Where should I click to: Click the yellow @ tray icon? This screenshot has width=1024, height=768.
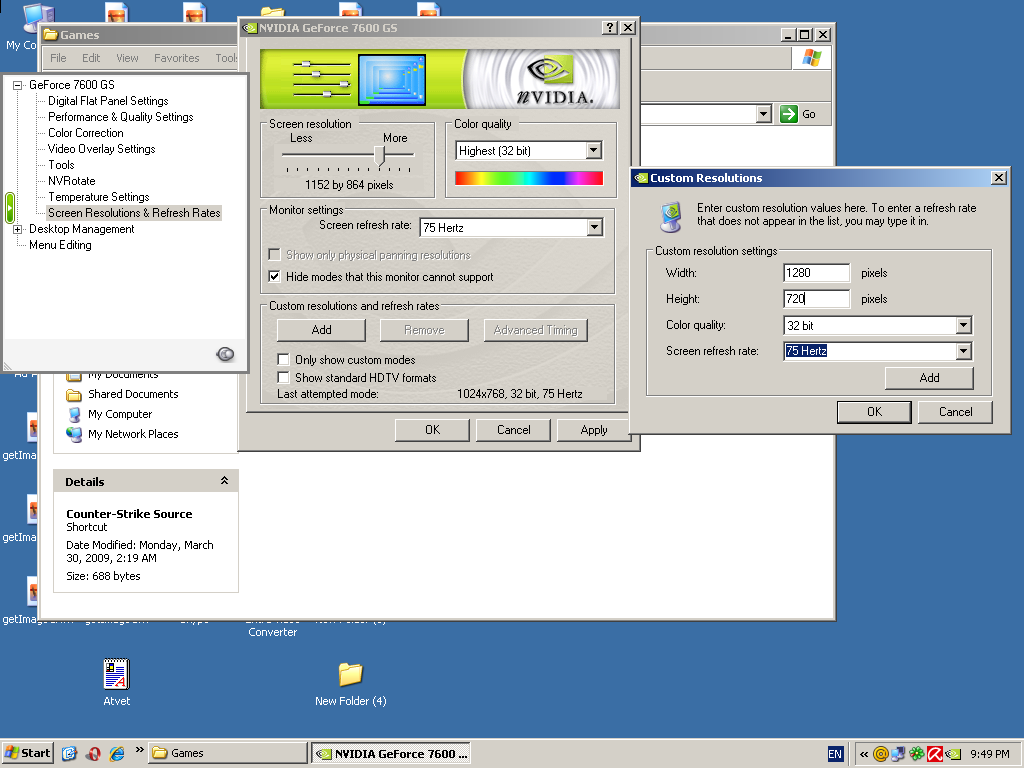click(880, 754)
